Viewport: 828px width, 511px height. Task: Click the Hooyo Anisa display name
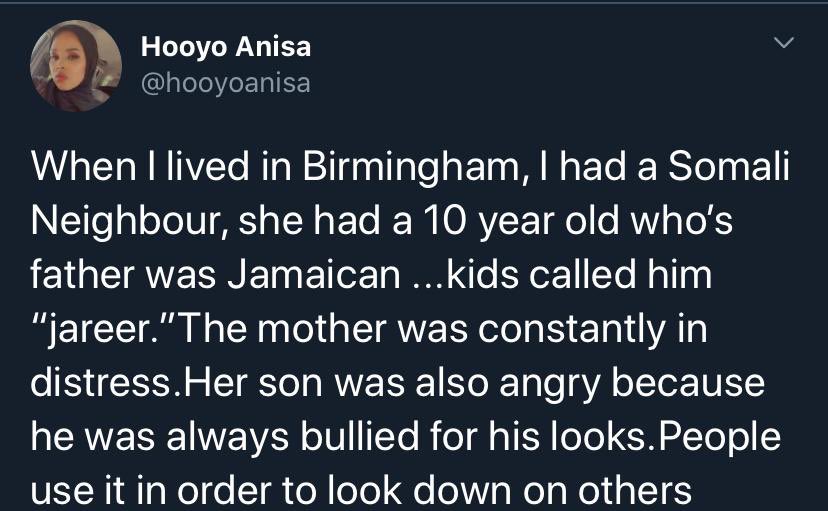(x=226, y=46)
